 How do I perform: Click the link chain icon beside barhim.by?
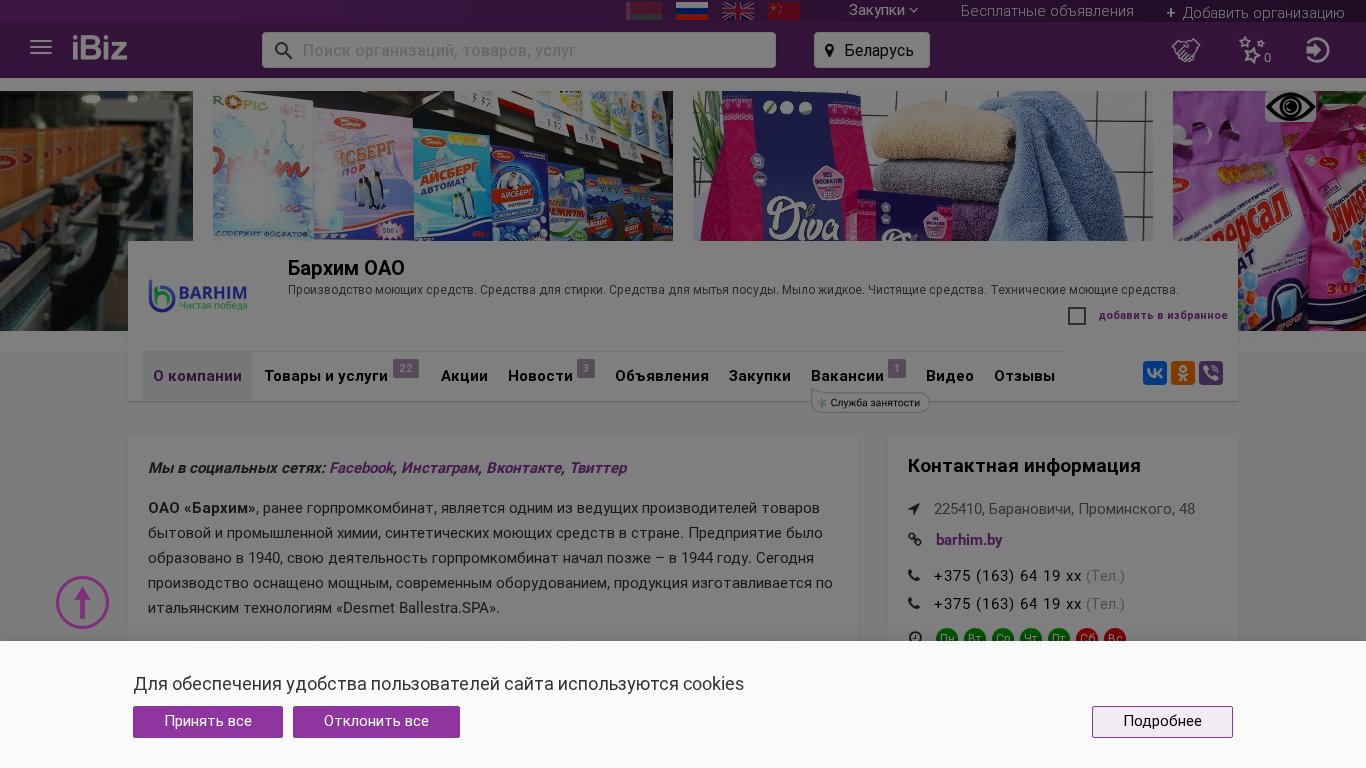point(914,540)
